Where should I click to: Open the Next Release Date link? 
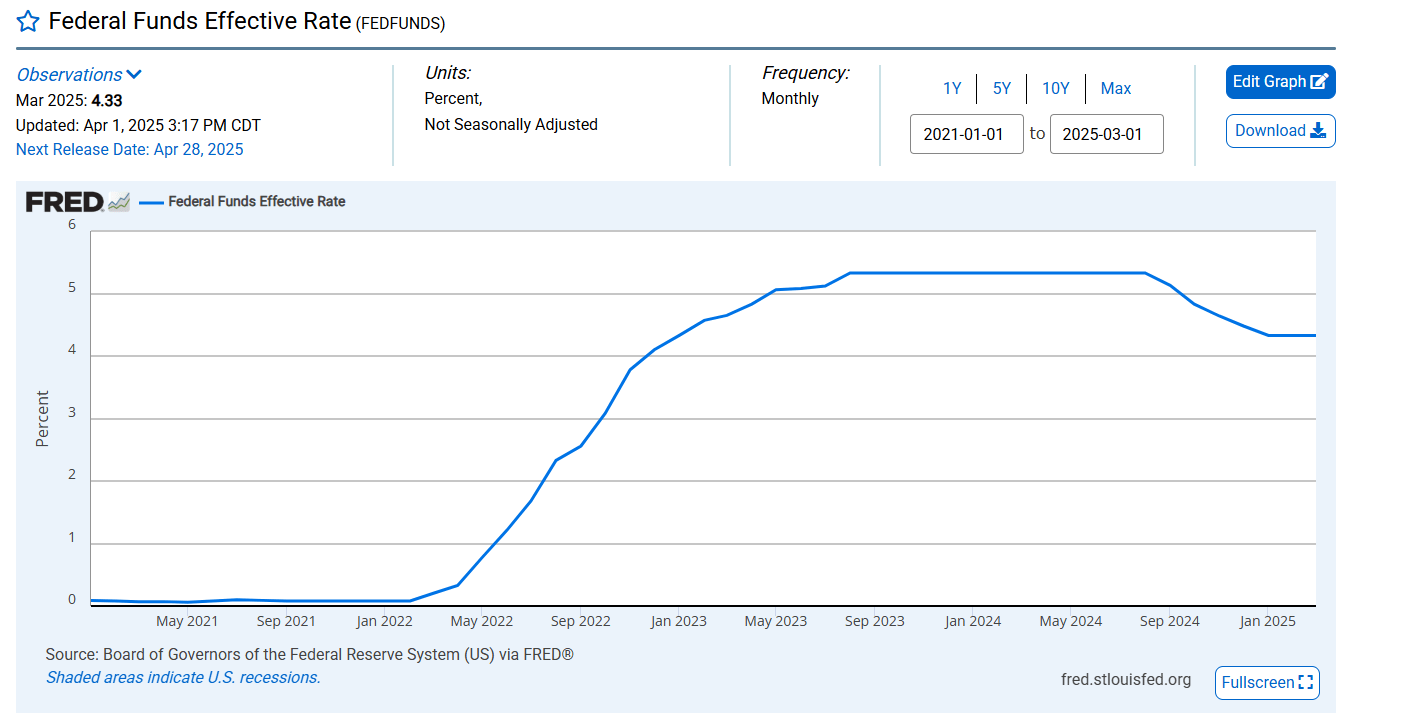click(x=129, y=150)
